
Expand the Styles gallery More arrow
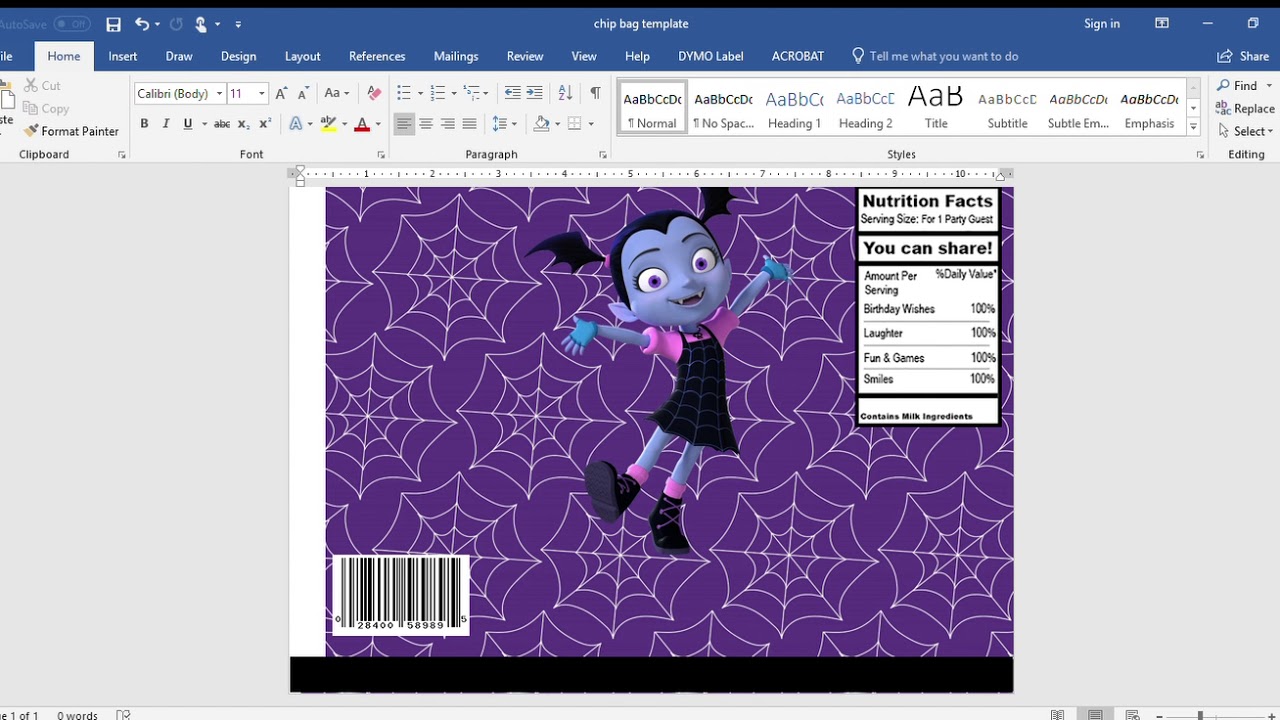click(x=1193, y=127)
